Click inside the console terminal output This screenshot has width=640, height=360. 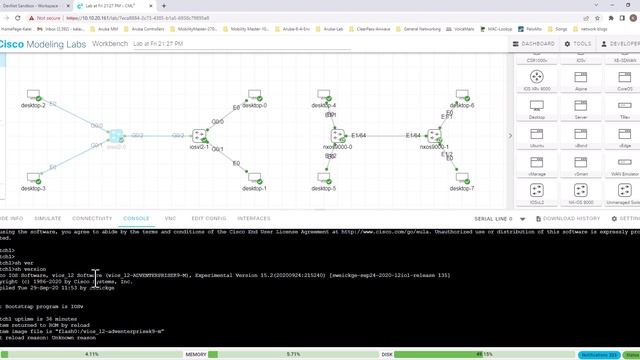[320, 288]
